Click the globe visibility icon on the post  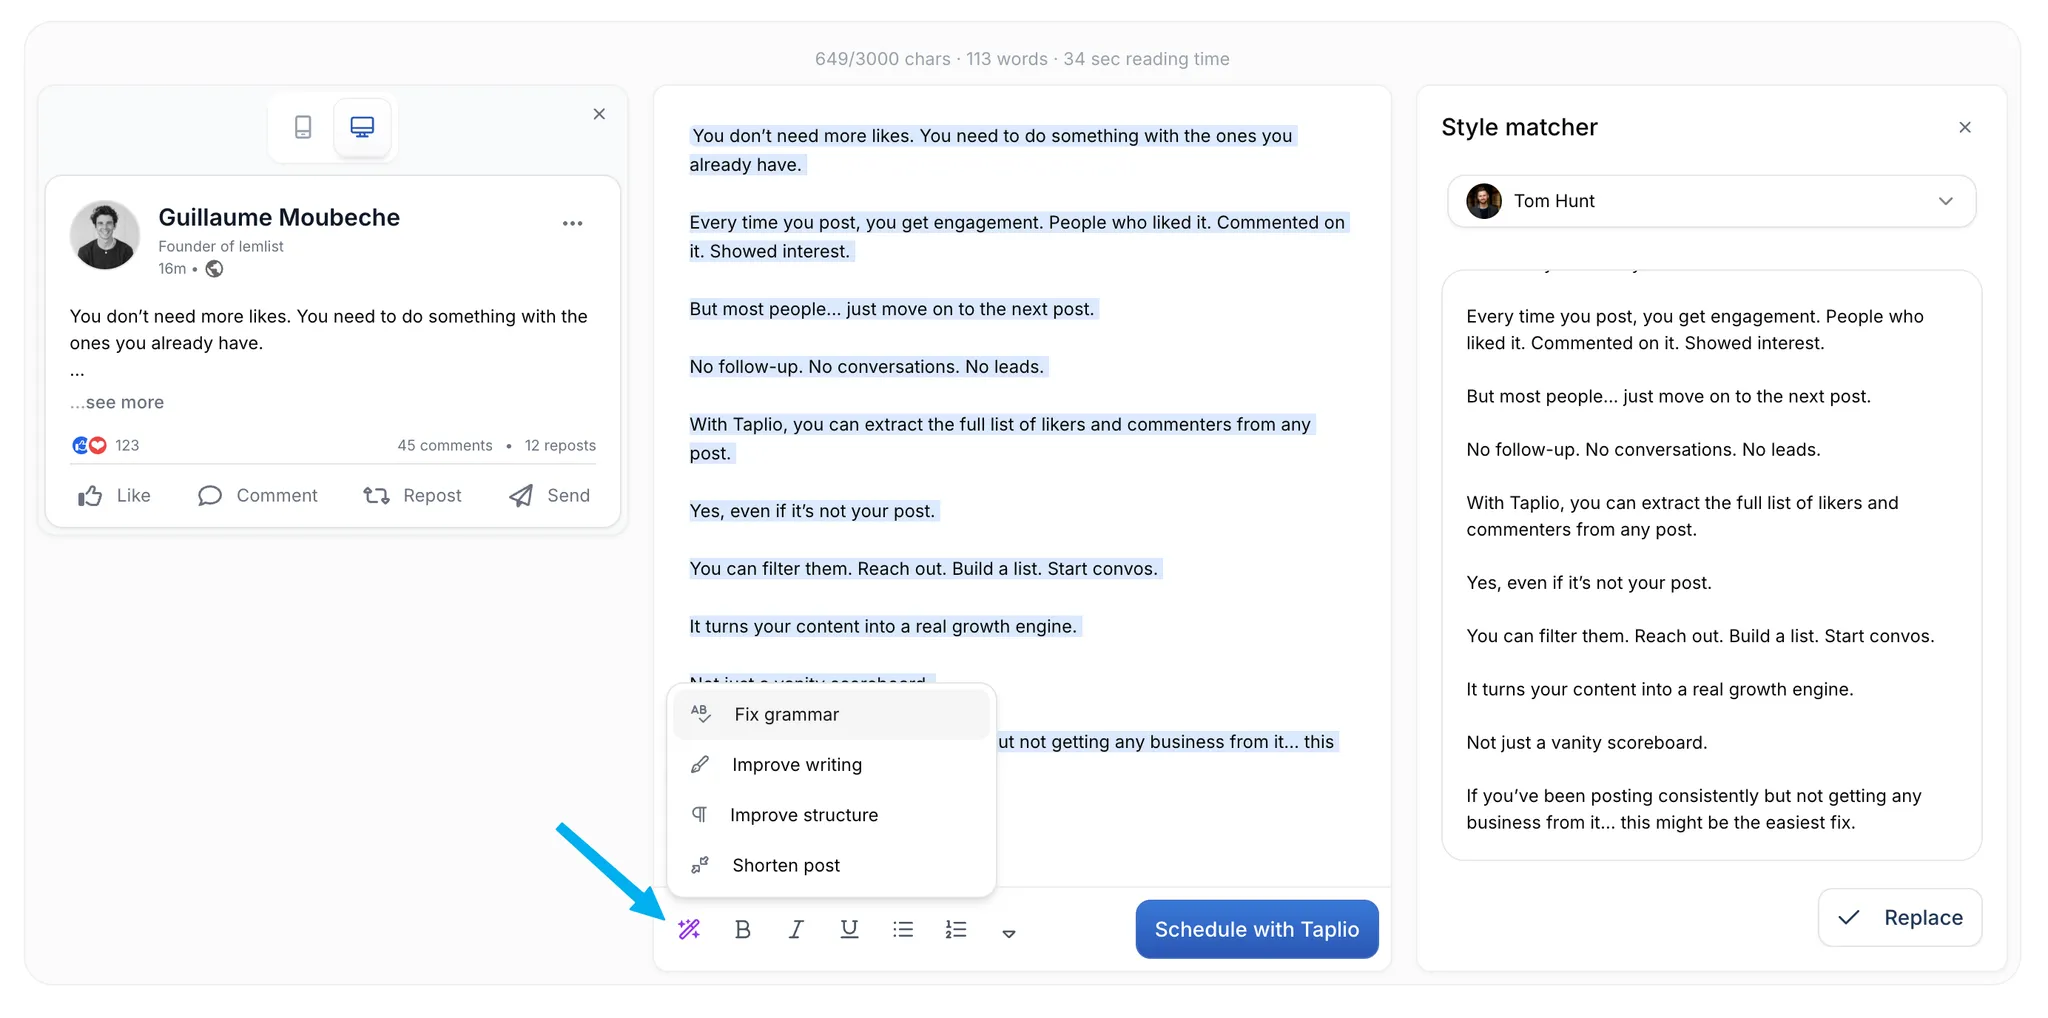coord(214,269)
